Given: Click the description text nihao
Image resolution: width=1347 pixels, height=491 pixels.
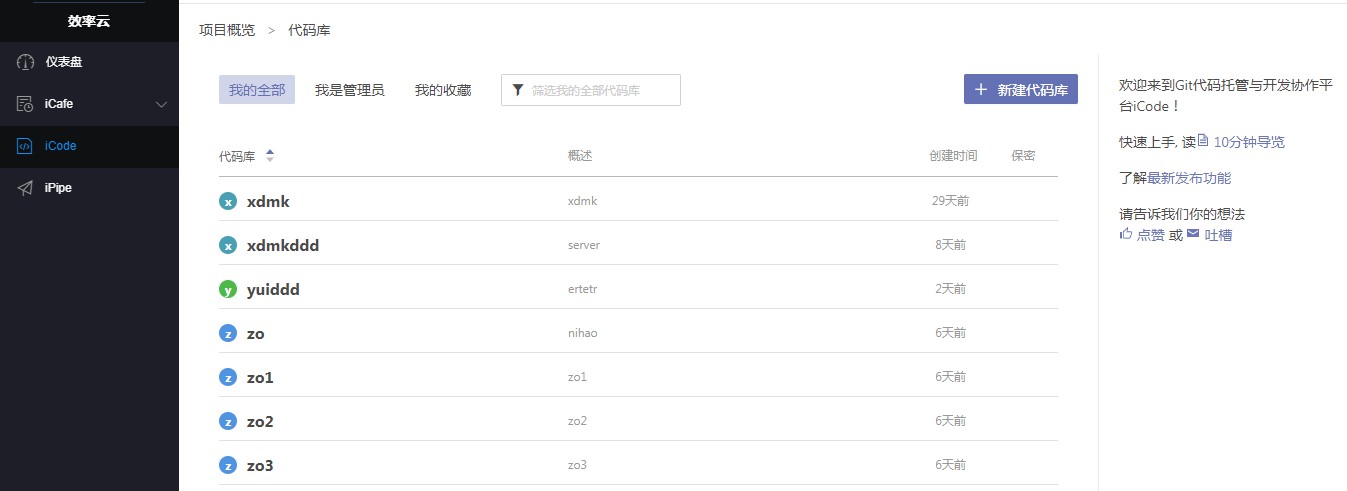Looking at the screenshot, I should coord(582,333).
